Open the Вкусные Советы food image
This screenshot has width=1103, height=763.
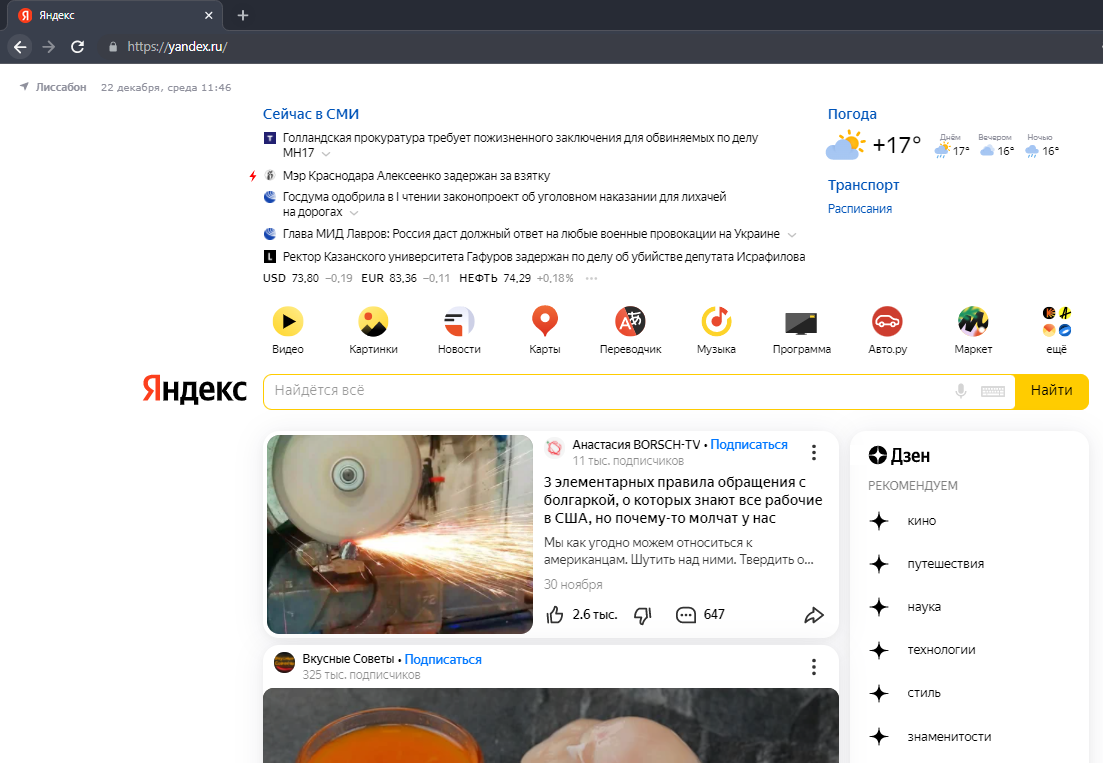pyautogui.click(x=551, y=725)
